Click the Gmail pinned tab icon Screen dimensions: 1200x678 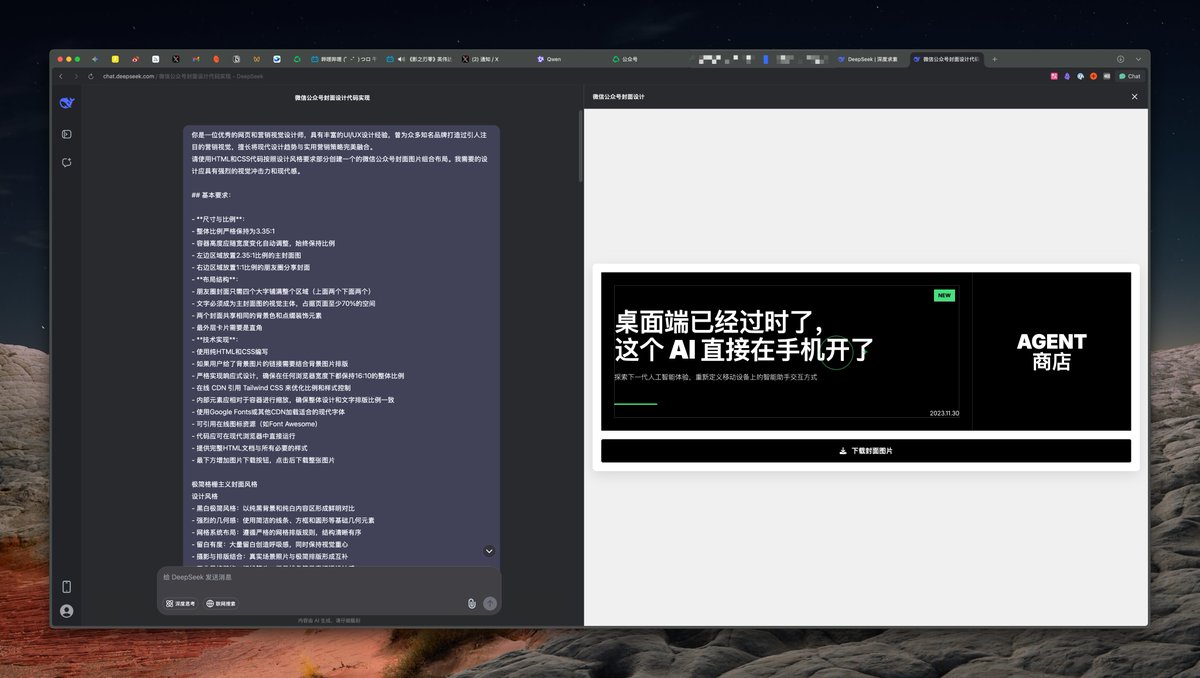coord(196,59)
